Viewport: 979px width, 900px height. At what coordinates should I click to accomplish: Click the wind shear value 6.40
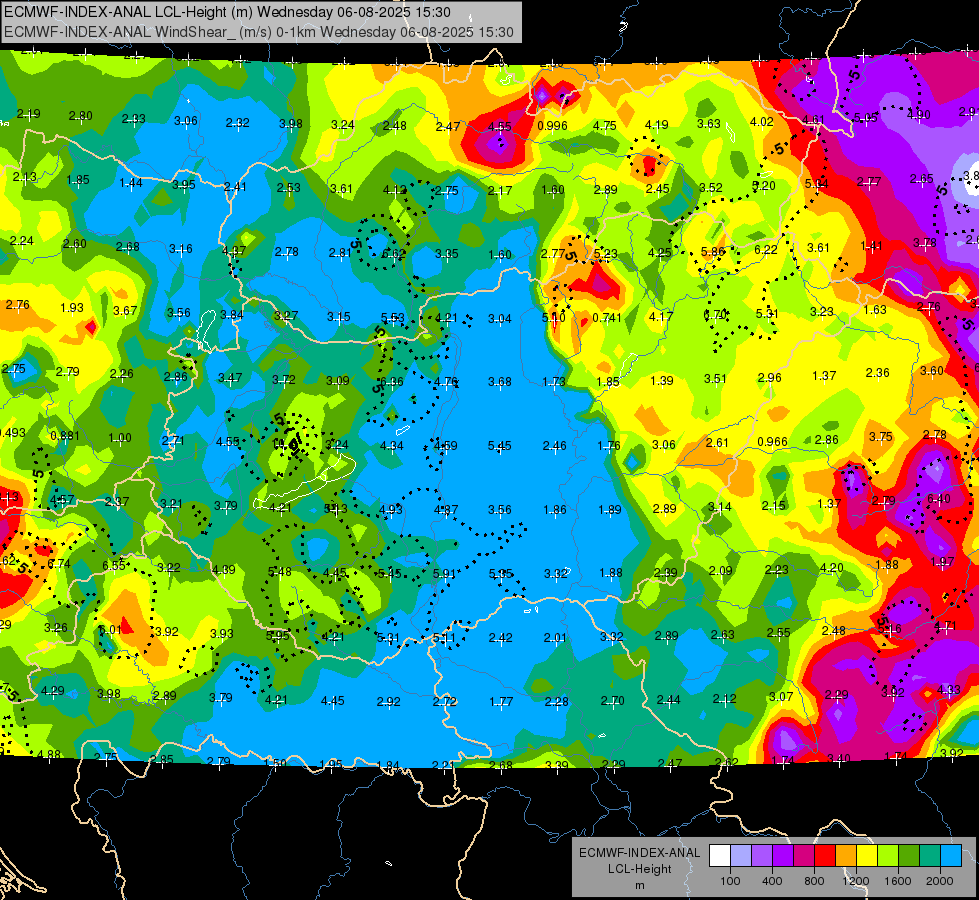938,498
